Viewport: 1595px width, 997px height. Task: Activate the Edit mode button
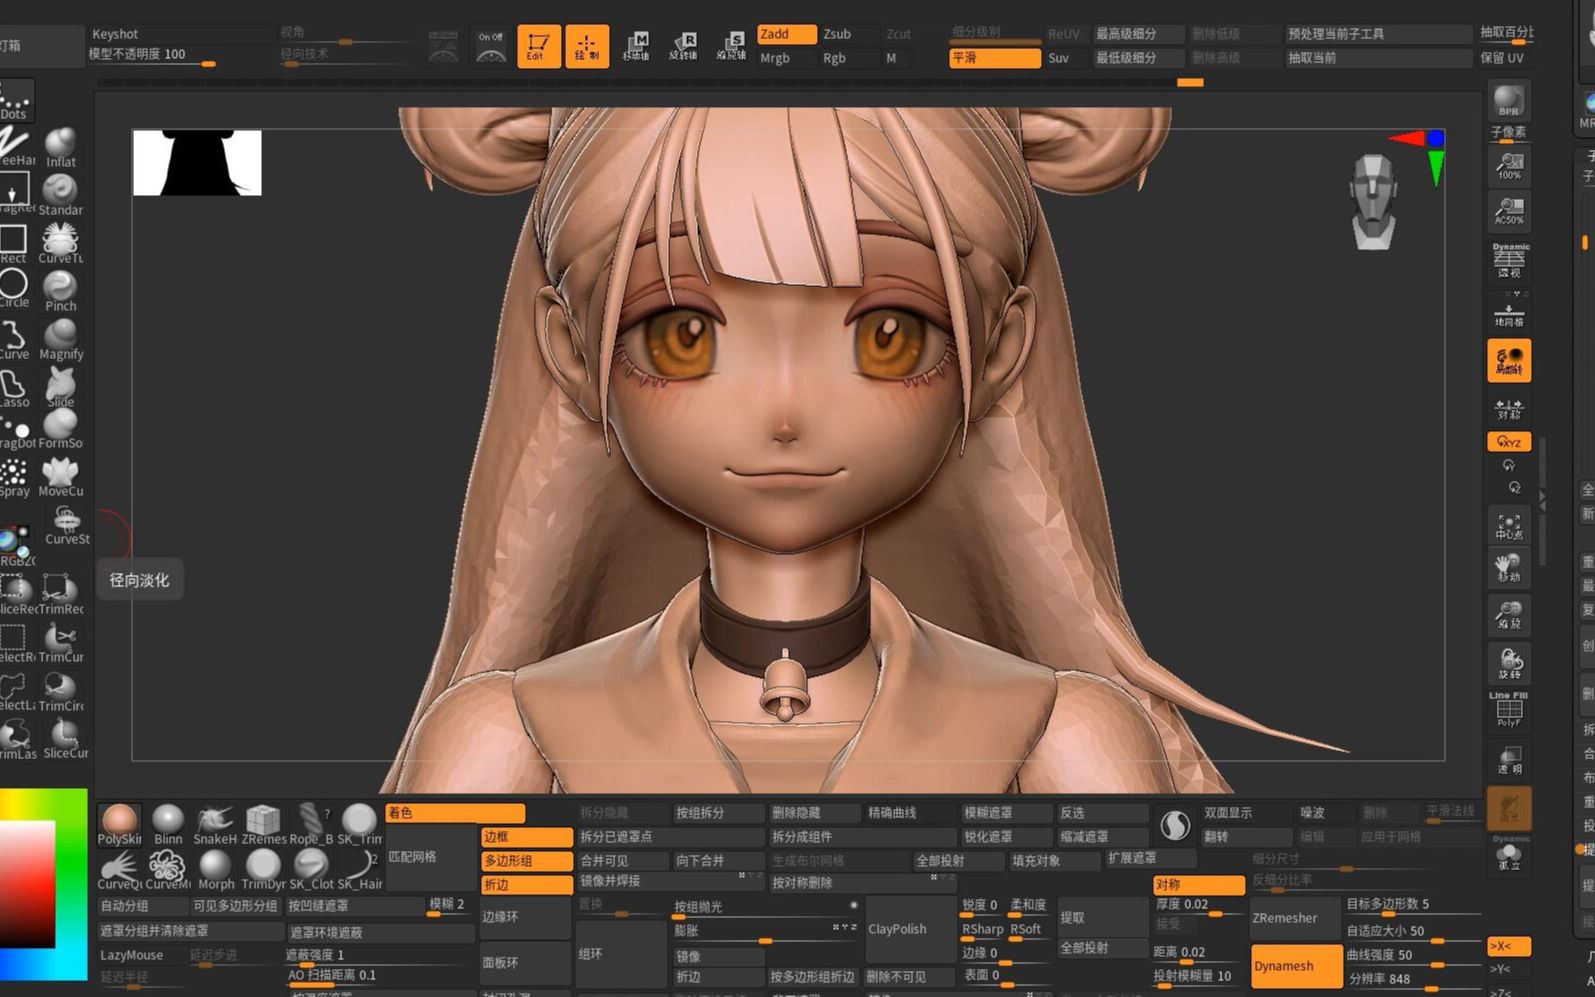[538, 46]
